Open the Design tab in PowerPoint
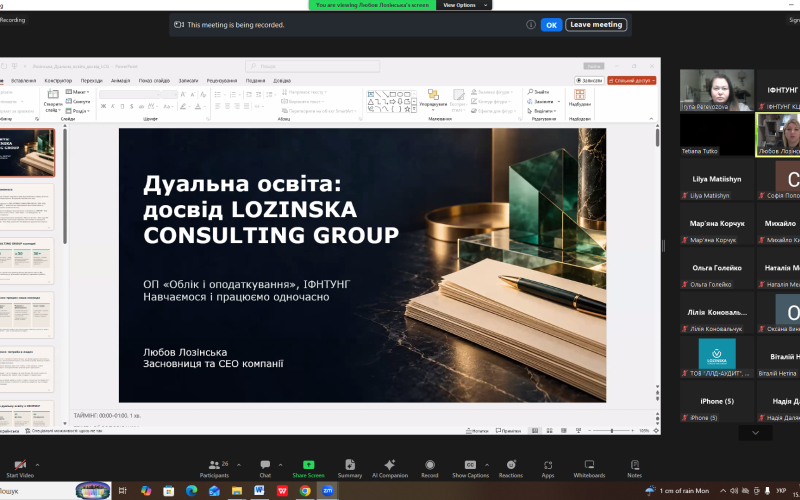The image size is (800, 500). click(x=58, y=81)
